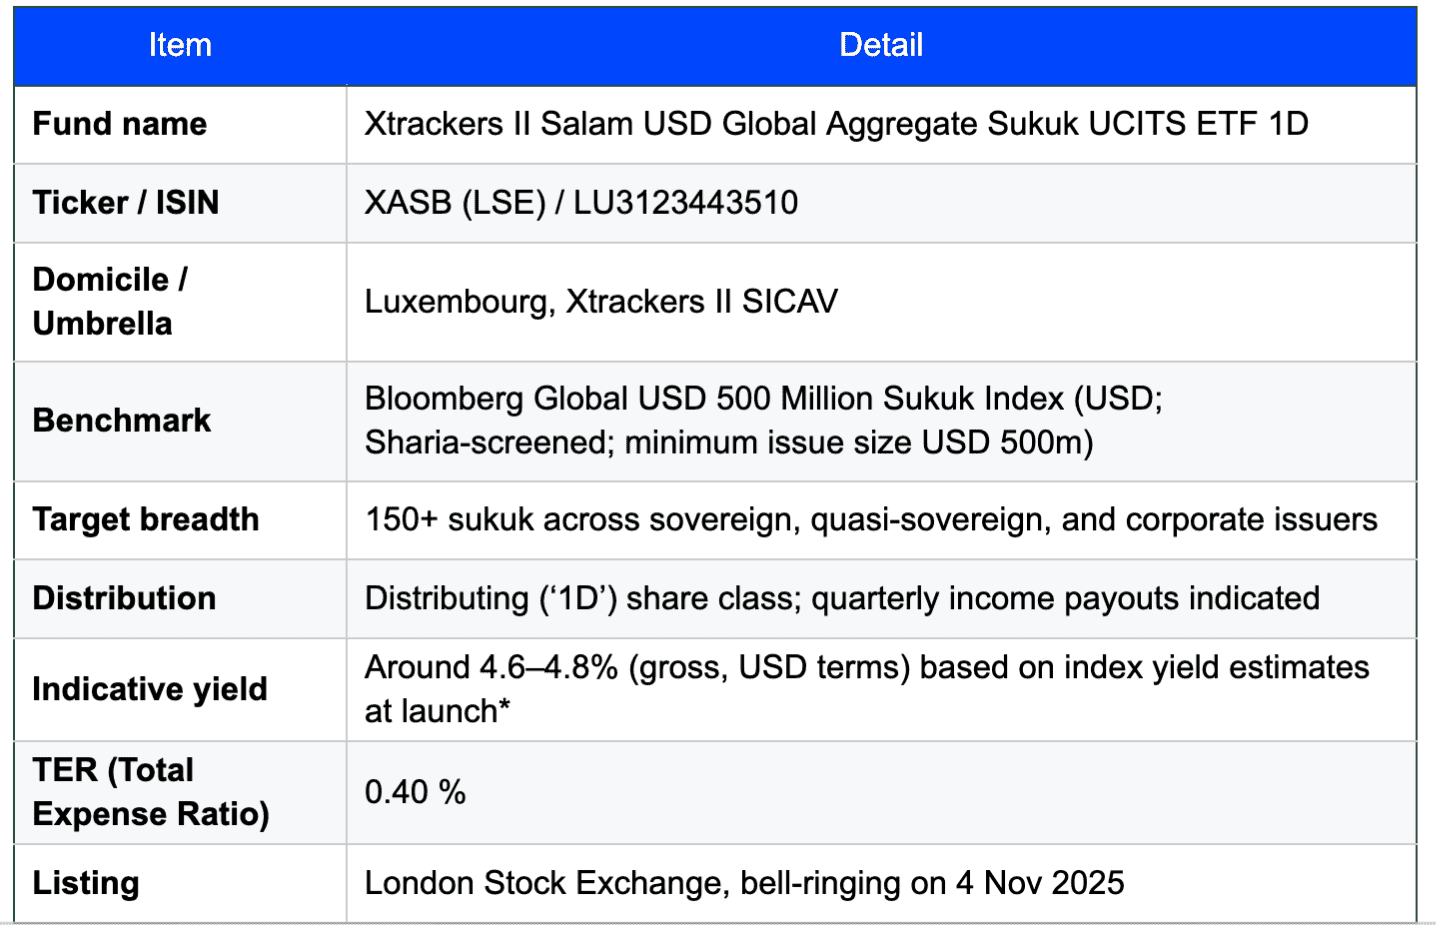Select the "TER (Total Expense Ratio)" label
The image size is (1436, 930).
click(x=151, y=792)
